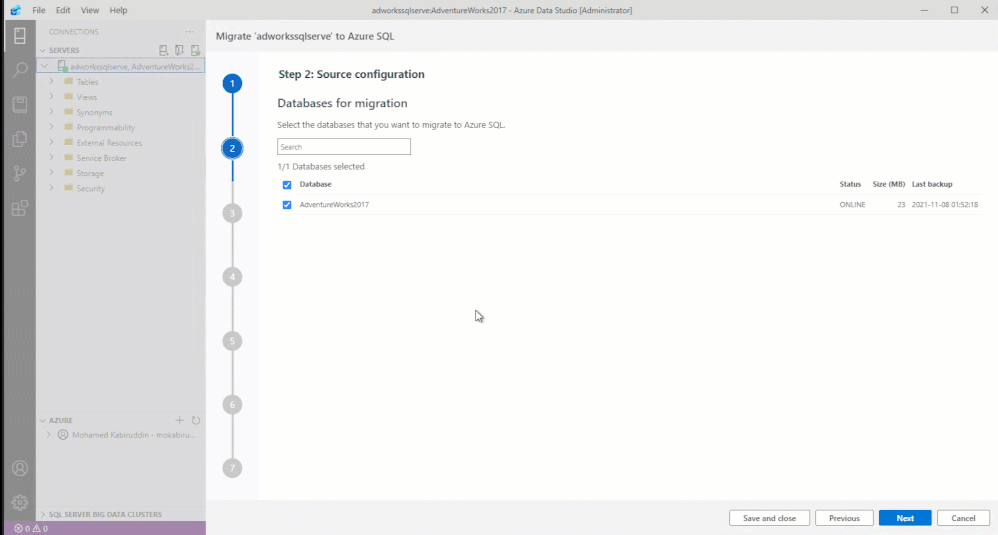Collapse the adworkssqlserve server node
This screenshot has width=998, height=535.
click(x=45, y=66)
